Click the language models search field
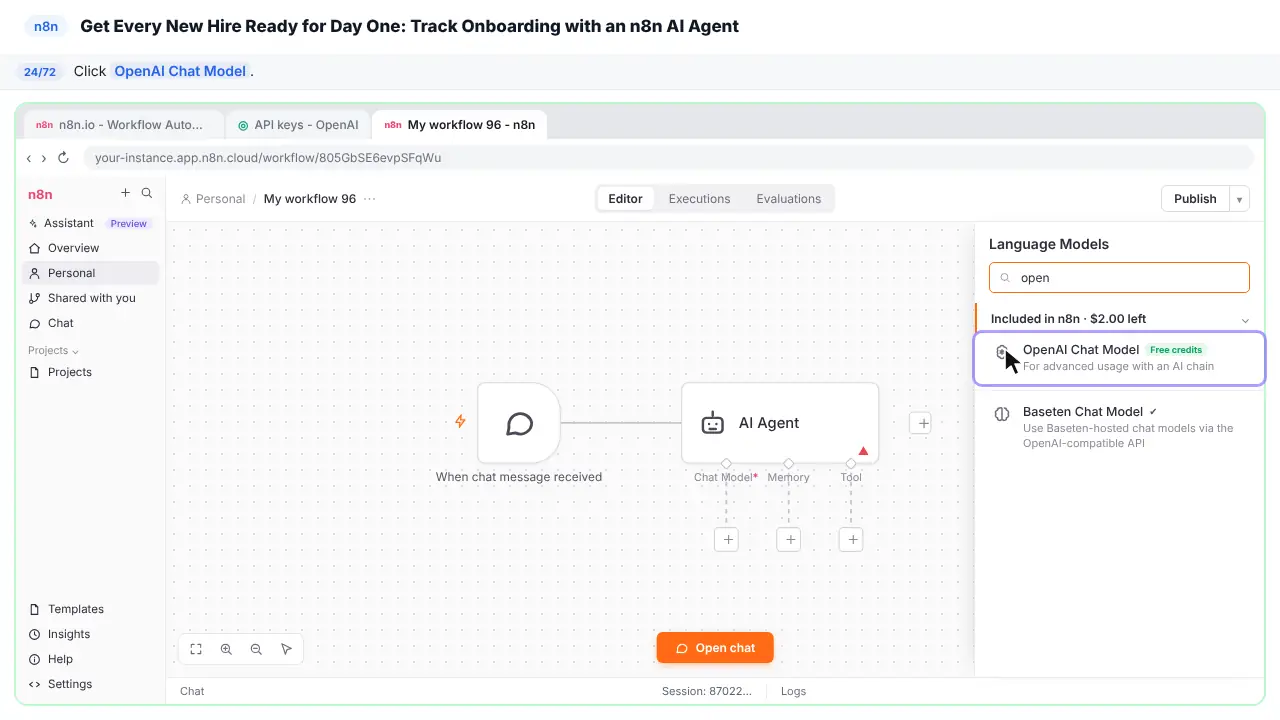This screenshot has height=720, width=1280. point(1119,278)
